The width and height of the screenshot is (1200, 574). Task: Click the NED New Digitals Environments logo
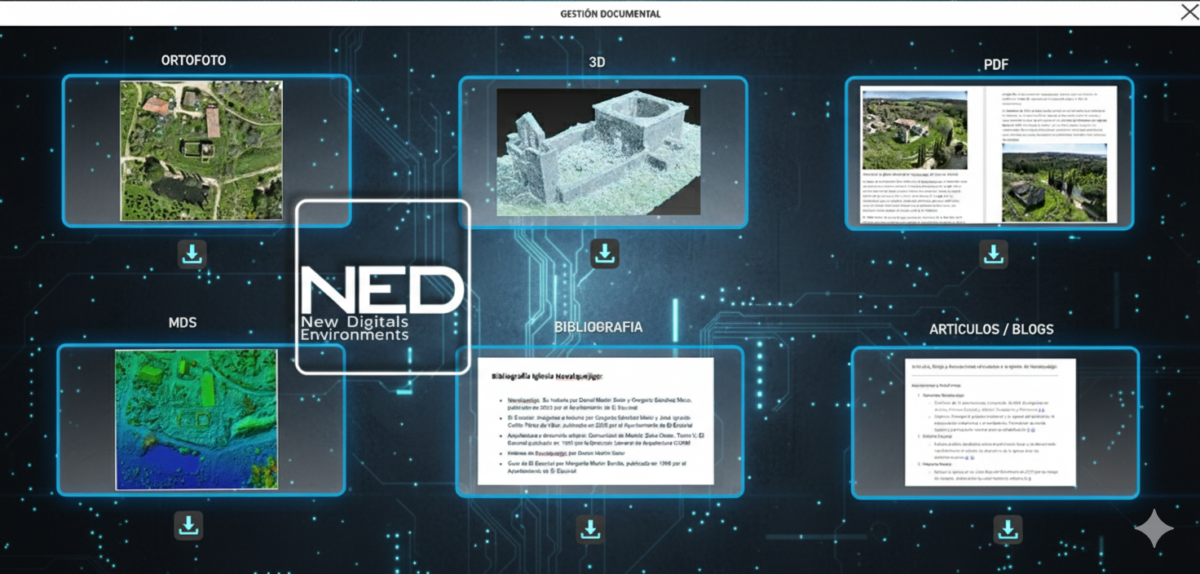[382, 287]
